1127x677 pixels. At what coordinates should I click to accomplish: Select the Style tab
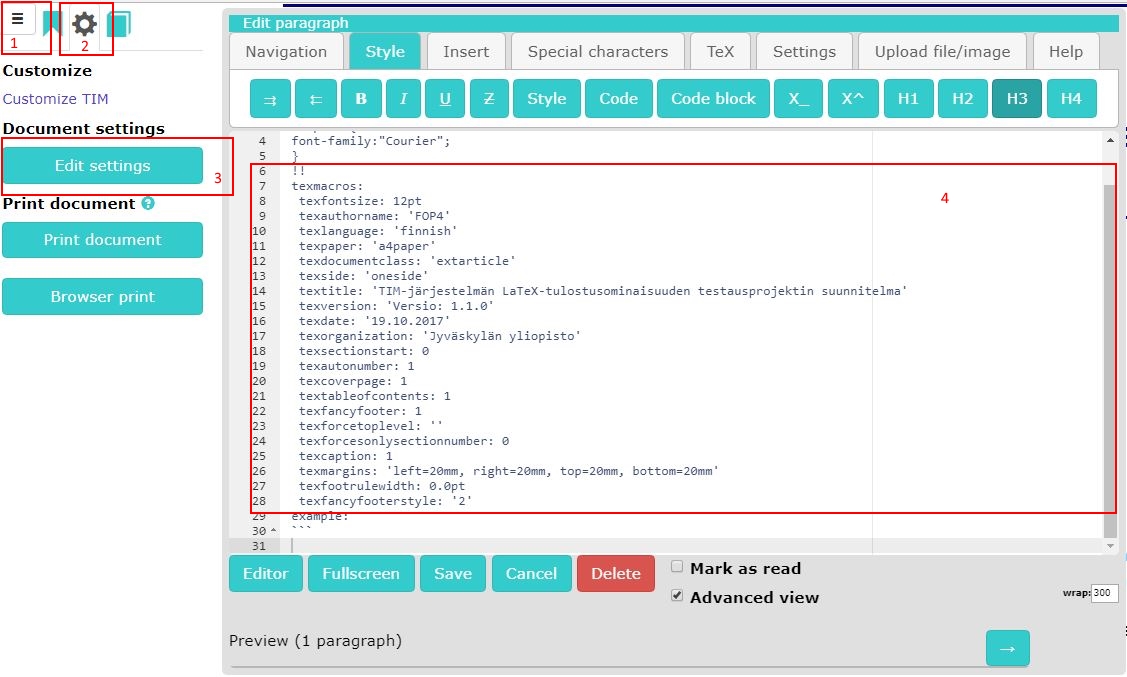(x=385, y=52)
